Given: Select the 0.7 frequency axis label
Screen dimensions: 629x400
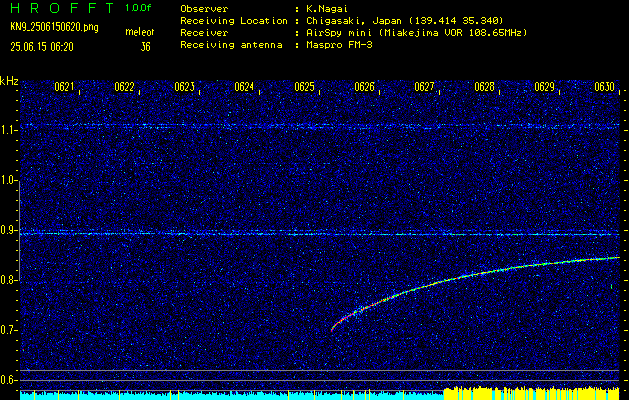Looking at the screenshot, I should click(x=8, y=330).
